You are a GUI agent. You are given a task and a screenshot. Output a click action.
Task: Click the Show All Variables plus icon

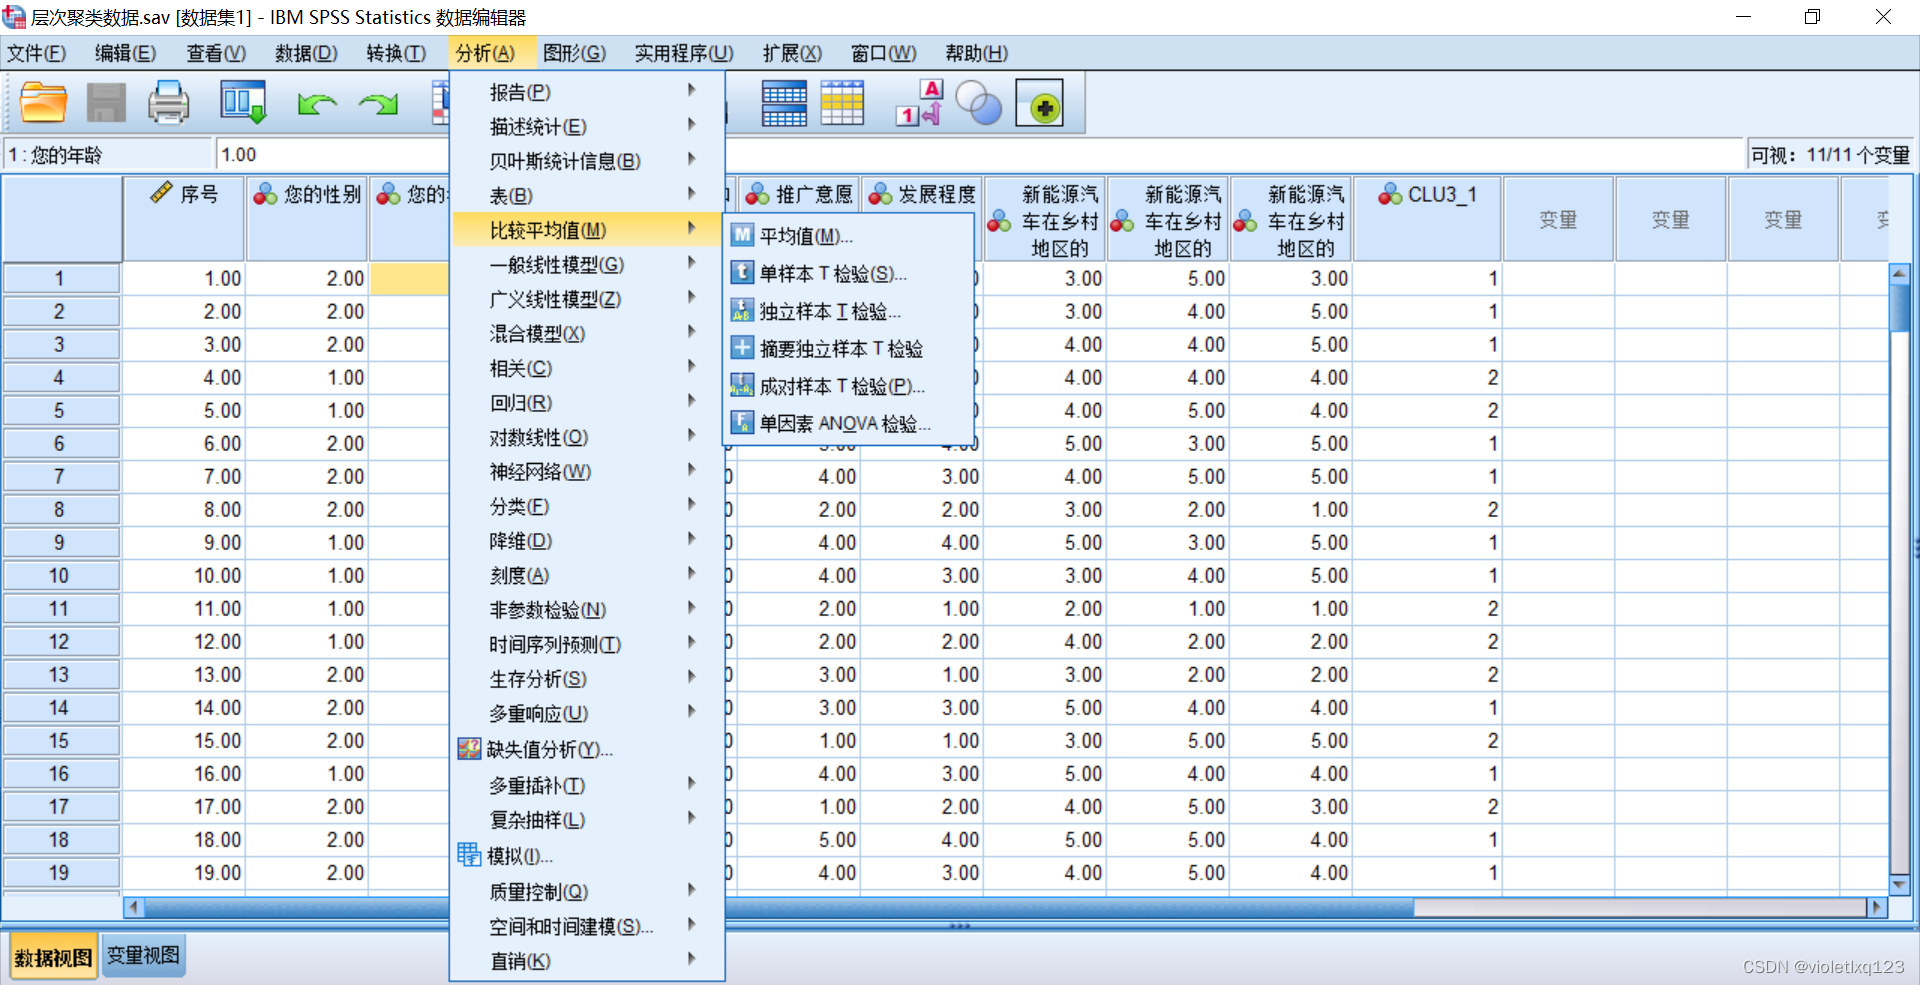(1040, 103)
